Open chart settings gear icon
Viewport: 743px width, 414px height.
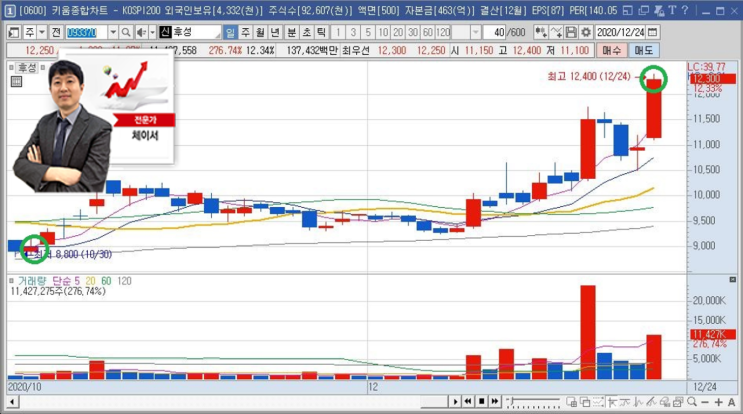(586, 32)
